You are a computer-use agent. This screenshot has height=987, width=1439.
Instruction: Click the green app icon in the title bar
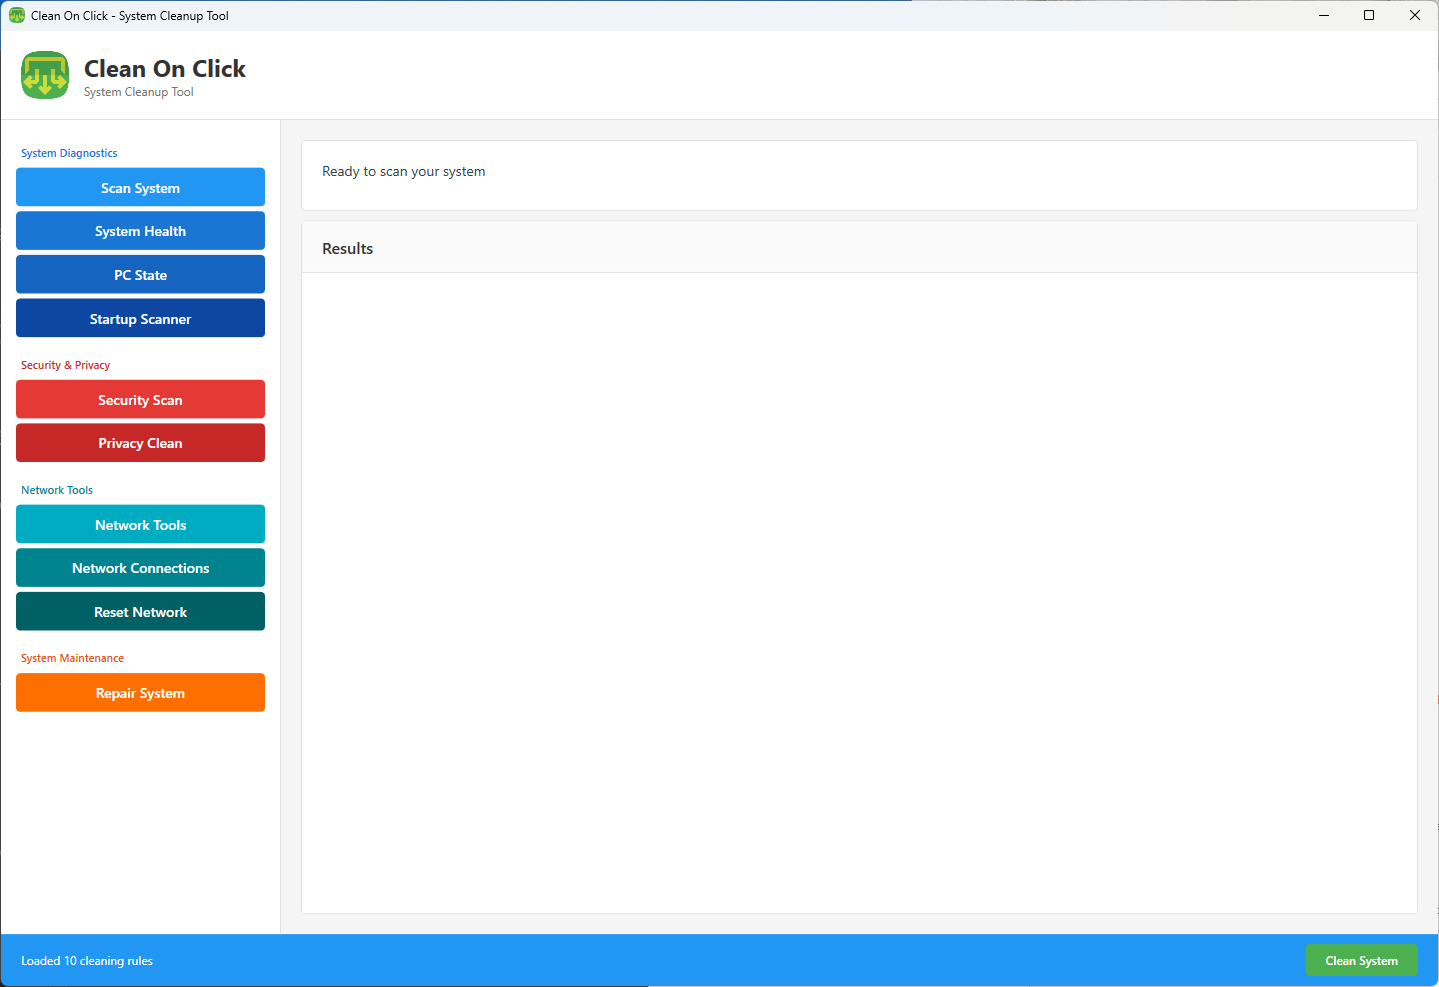coord(14,15)
